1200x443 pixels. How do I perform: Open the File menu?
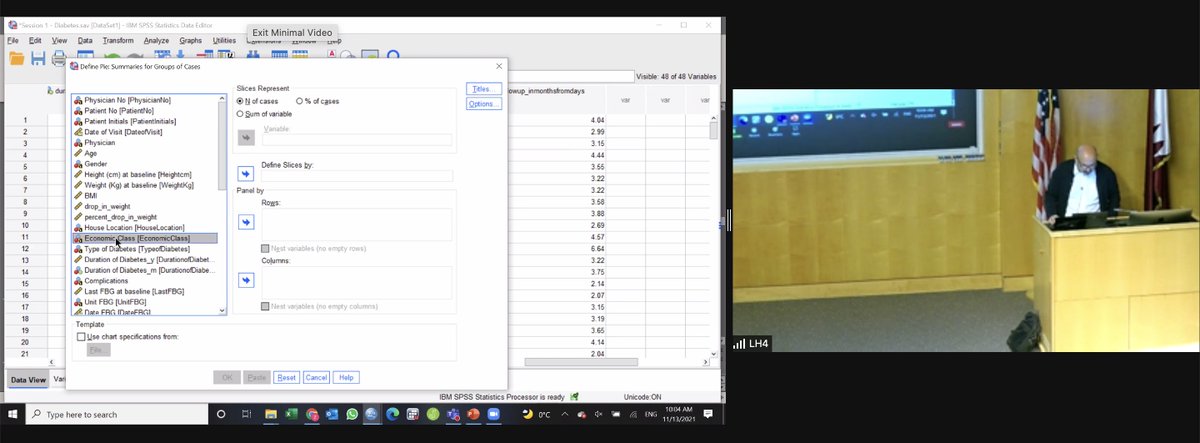[14, 40]
